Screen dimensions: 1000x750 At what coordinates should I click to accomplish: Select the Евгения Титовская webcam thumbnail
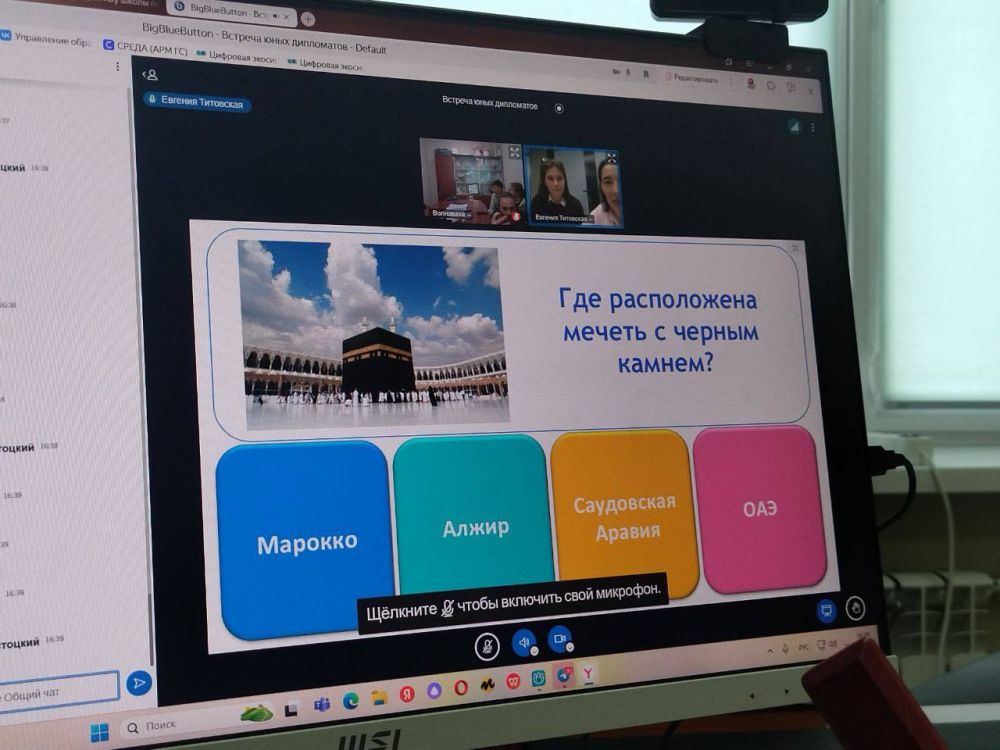click(572, 188)
